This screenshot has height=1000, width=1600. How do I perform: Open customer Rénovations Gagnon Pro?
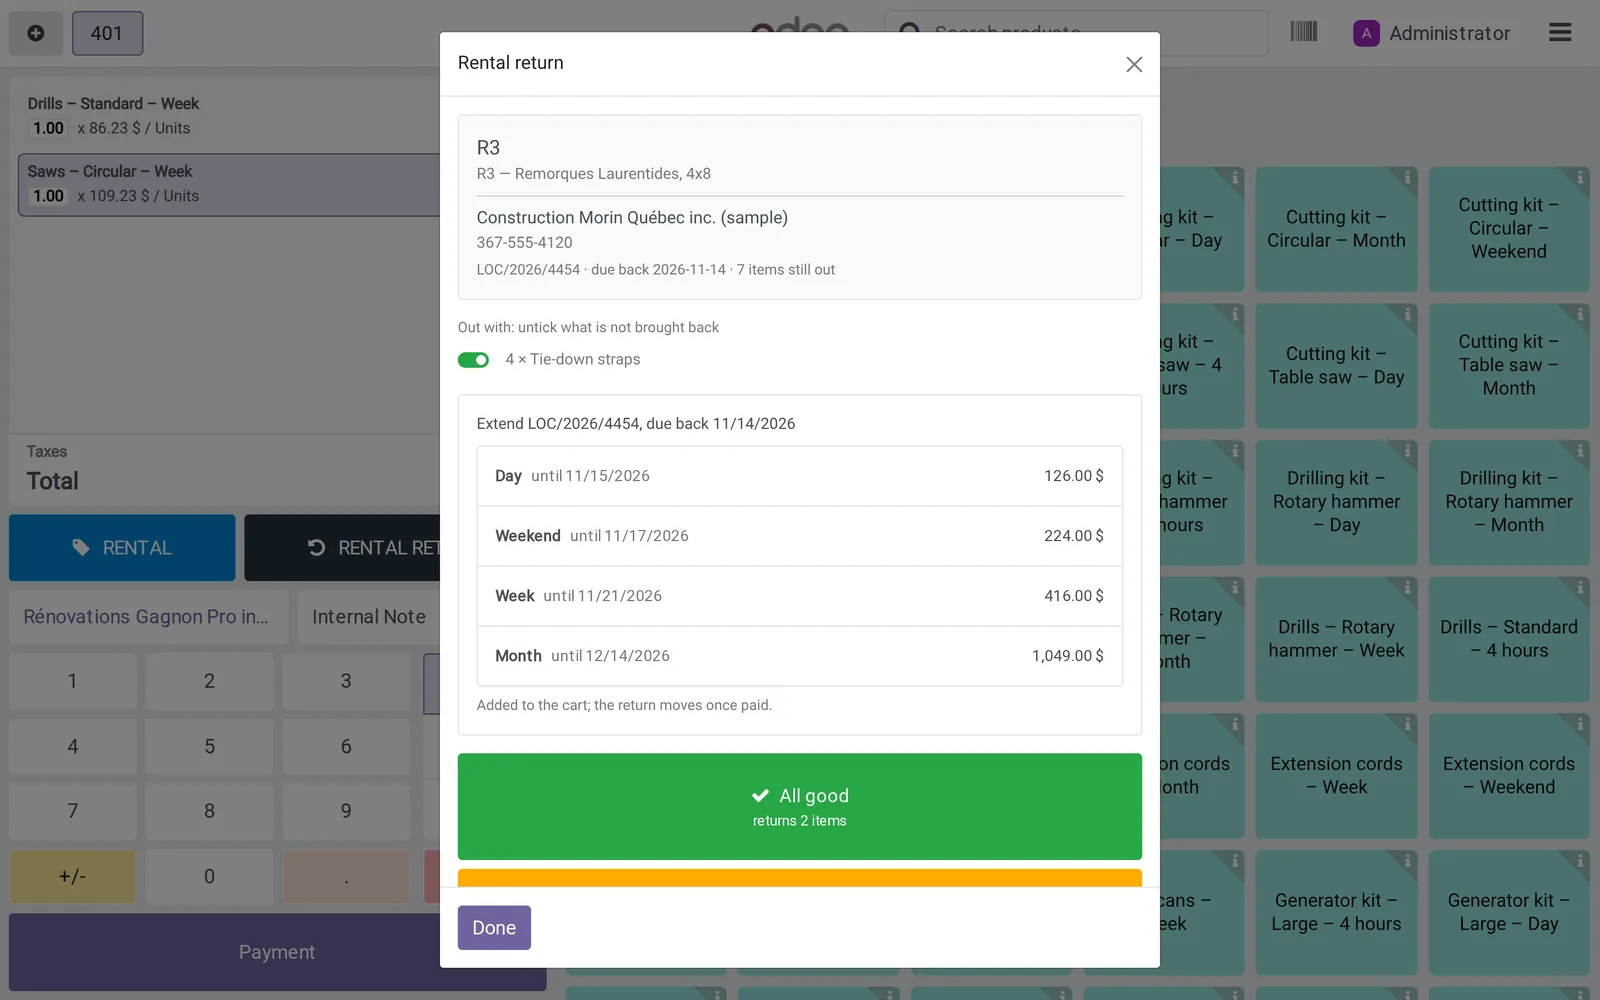(x=148, y=617)
